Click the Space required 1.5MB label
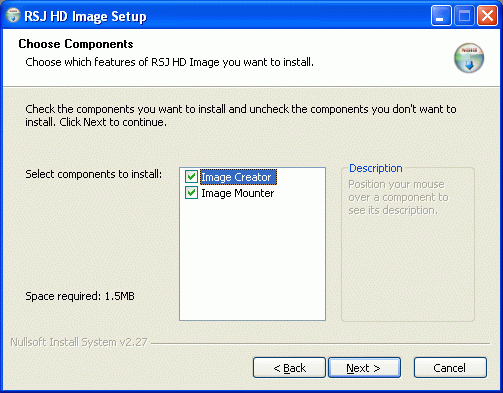This screenshot has width=503, height=393. [80, 296]
